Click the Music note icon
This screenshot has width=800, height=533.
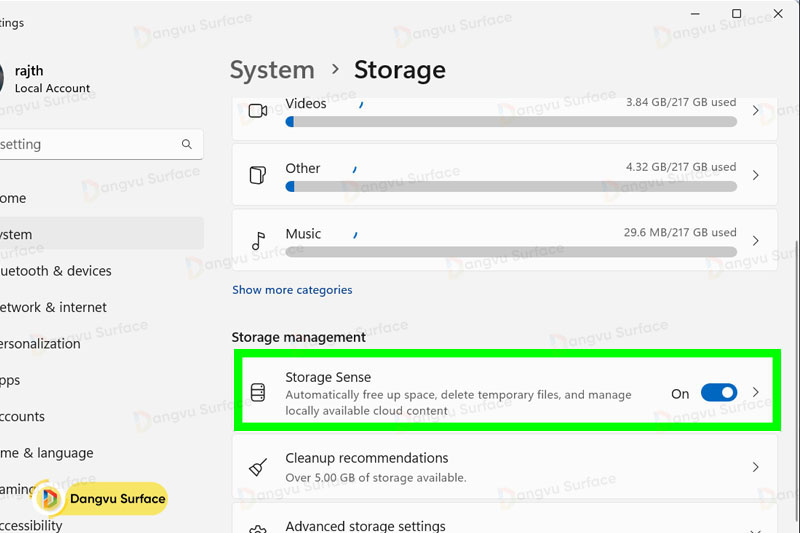pos(258,241)
